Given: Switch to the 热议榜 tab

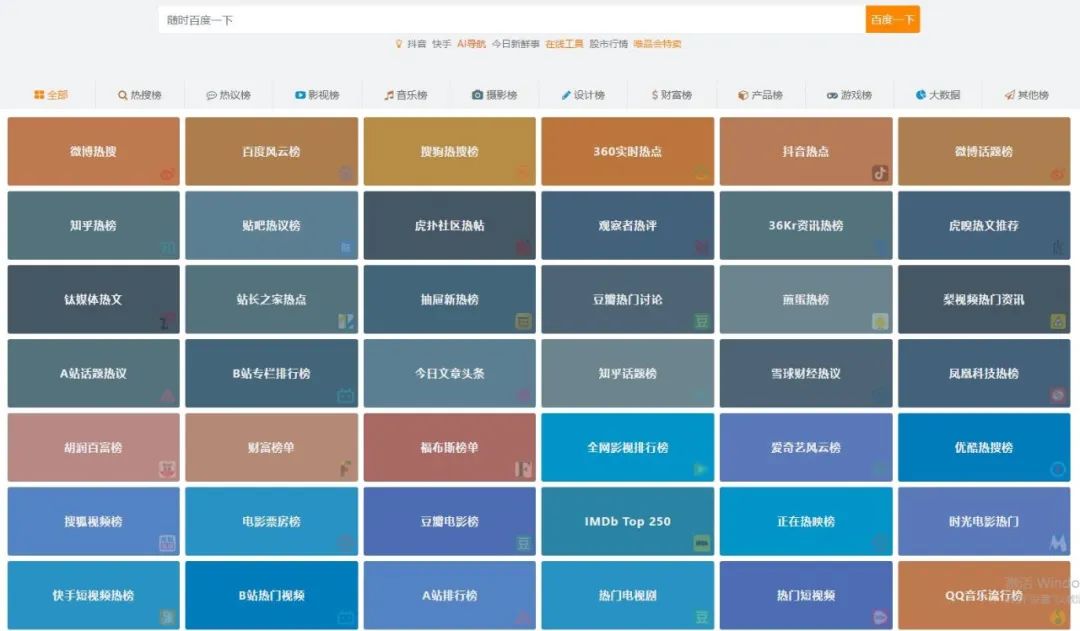Looking at the screenshot, I should tap(229, 95).
